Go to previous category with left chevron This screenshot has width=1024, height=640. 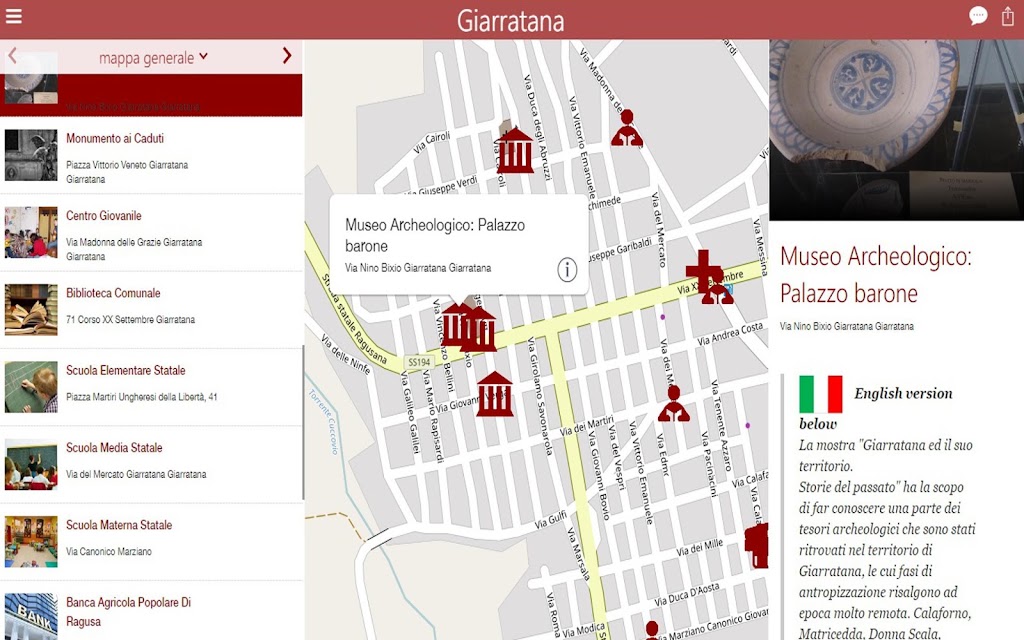click(12, 56)
